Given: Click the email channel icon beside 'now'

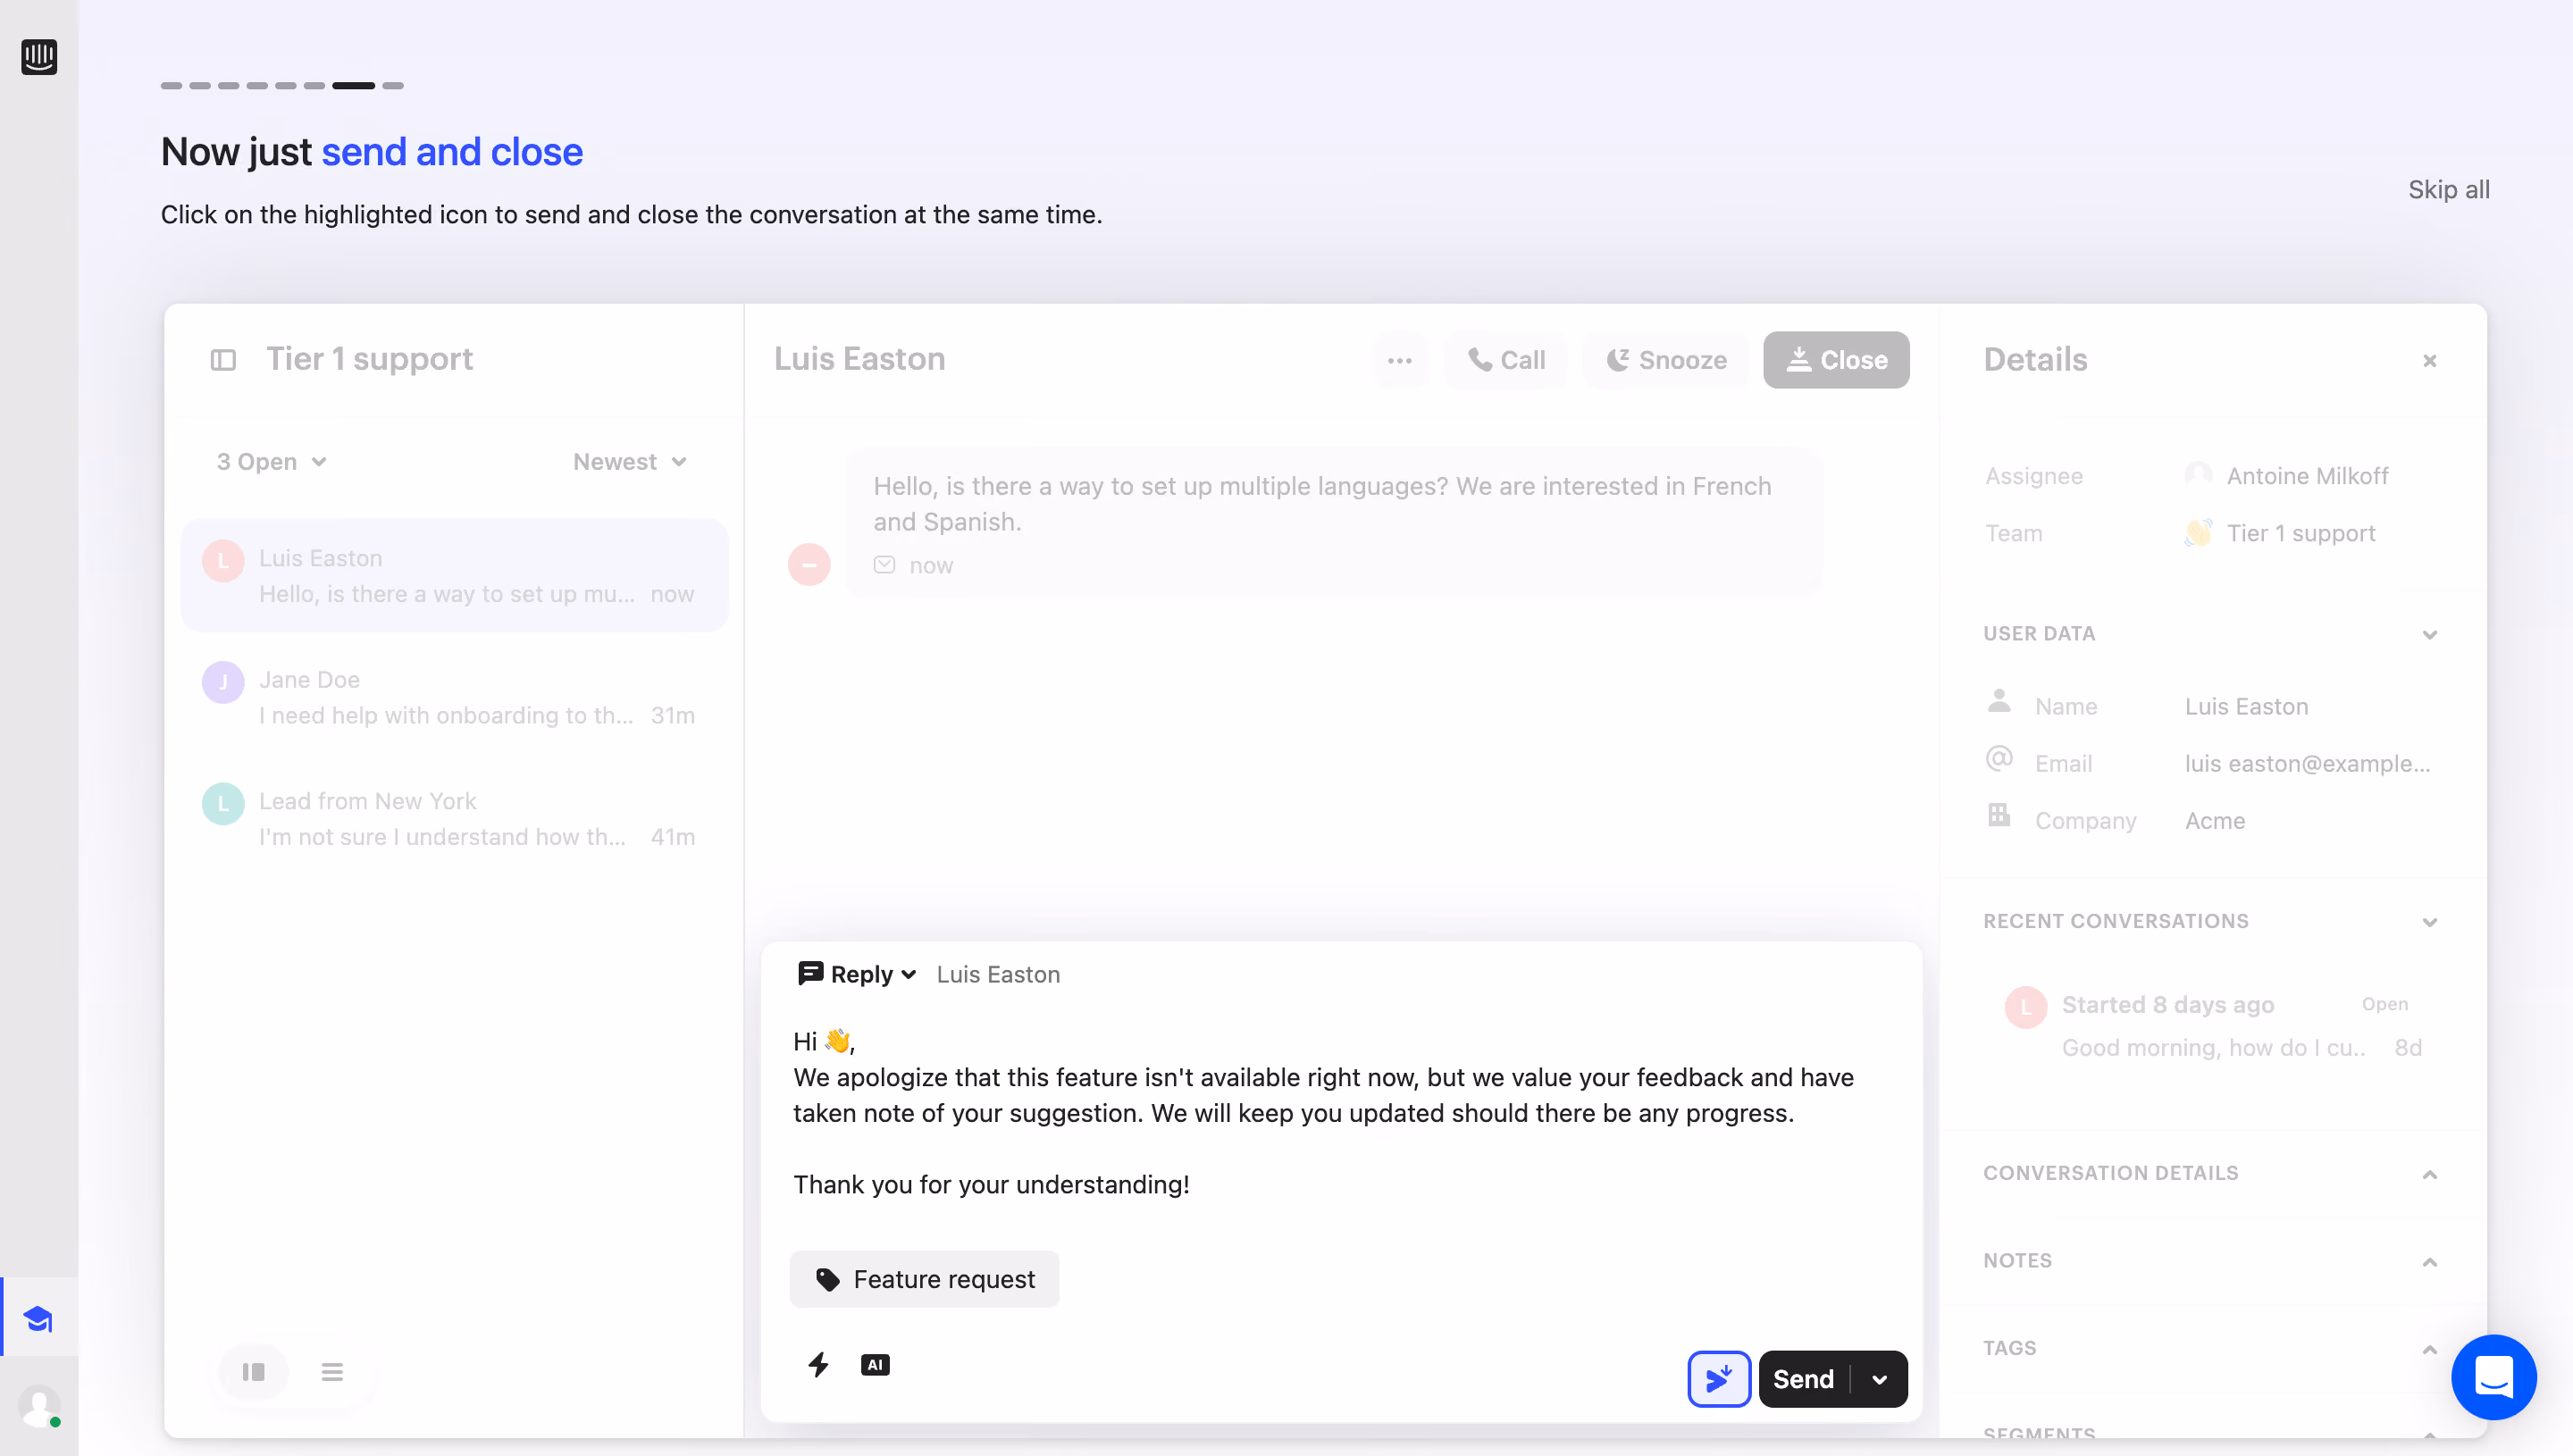Looking at the screenshot, I should 884,564.
